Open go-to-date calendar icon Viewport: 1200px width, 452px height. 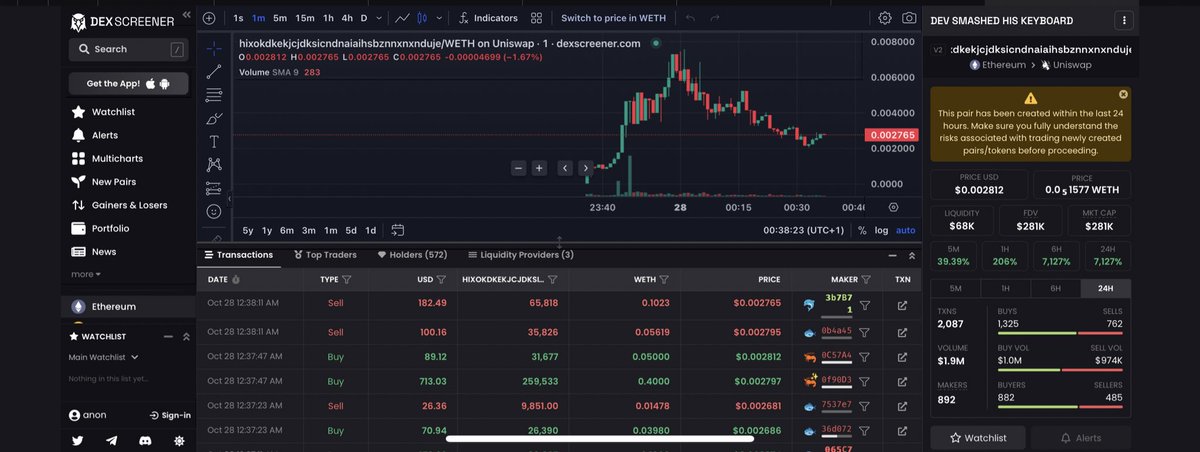(x=397, y=230)
